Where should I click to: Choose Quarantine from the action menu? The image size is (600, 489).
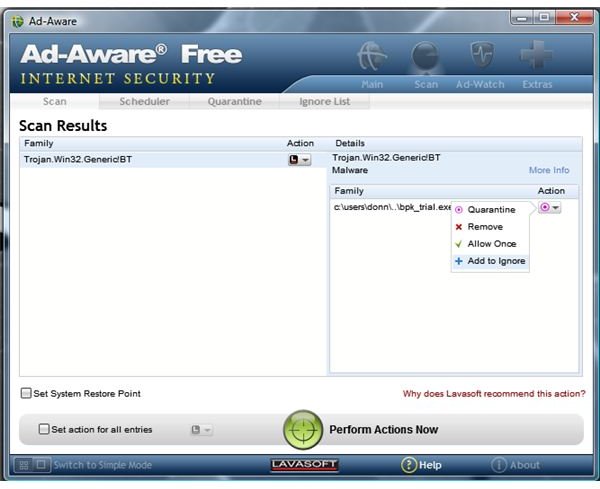click(491, 210)
